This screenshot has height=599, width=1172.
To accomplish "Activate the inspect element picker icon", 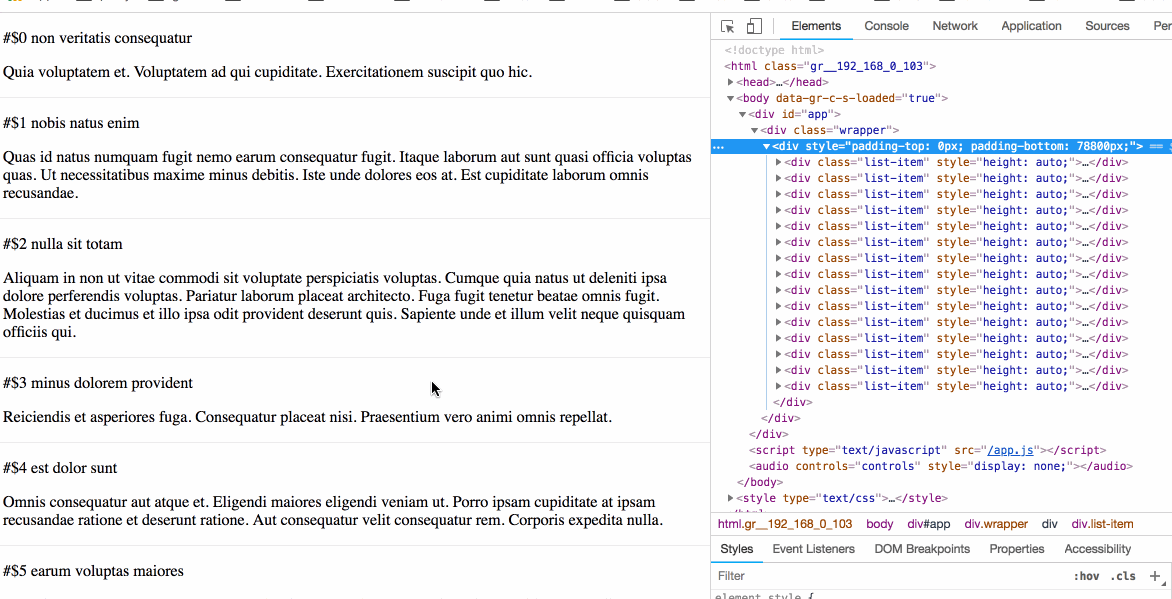I will click(728, 26).
